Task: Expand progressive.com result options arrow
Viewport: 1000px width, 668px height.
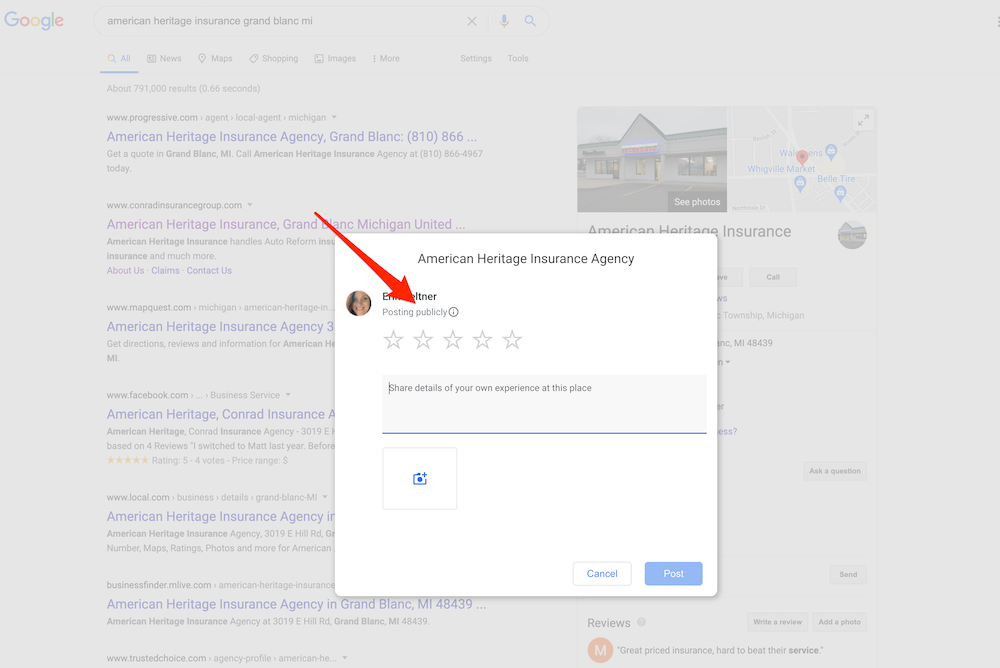Action: coord(334,117)
